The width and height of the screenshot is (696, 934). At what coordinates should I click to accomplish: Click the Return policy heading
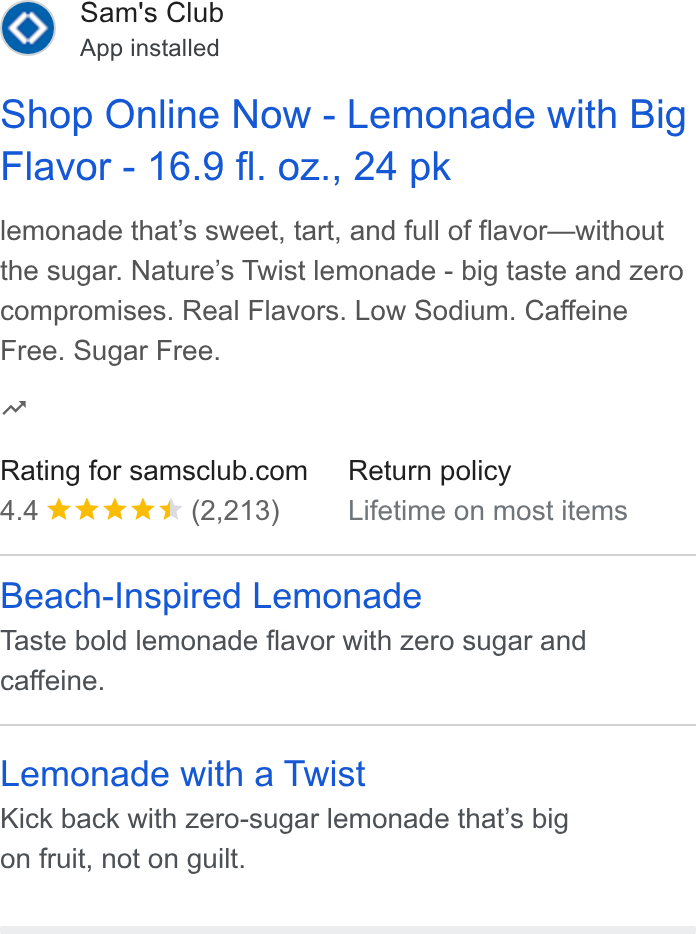pos(430,471)
